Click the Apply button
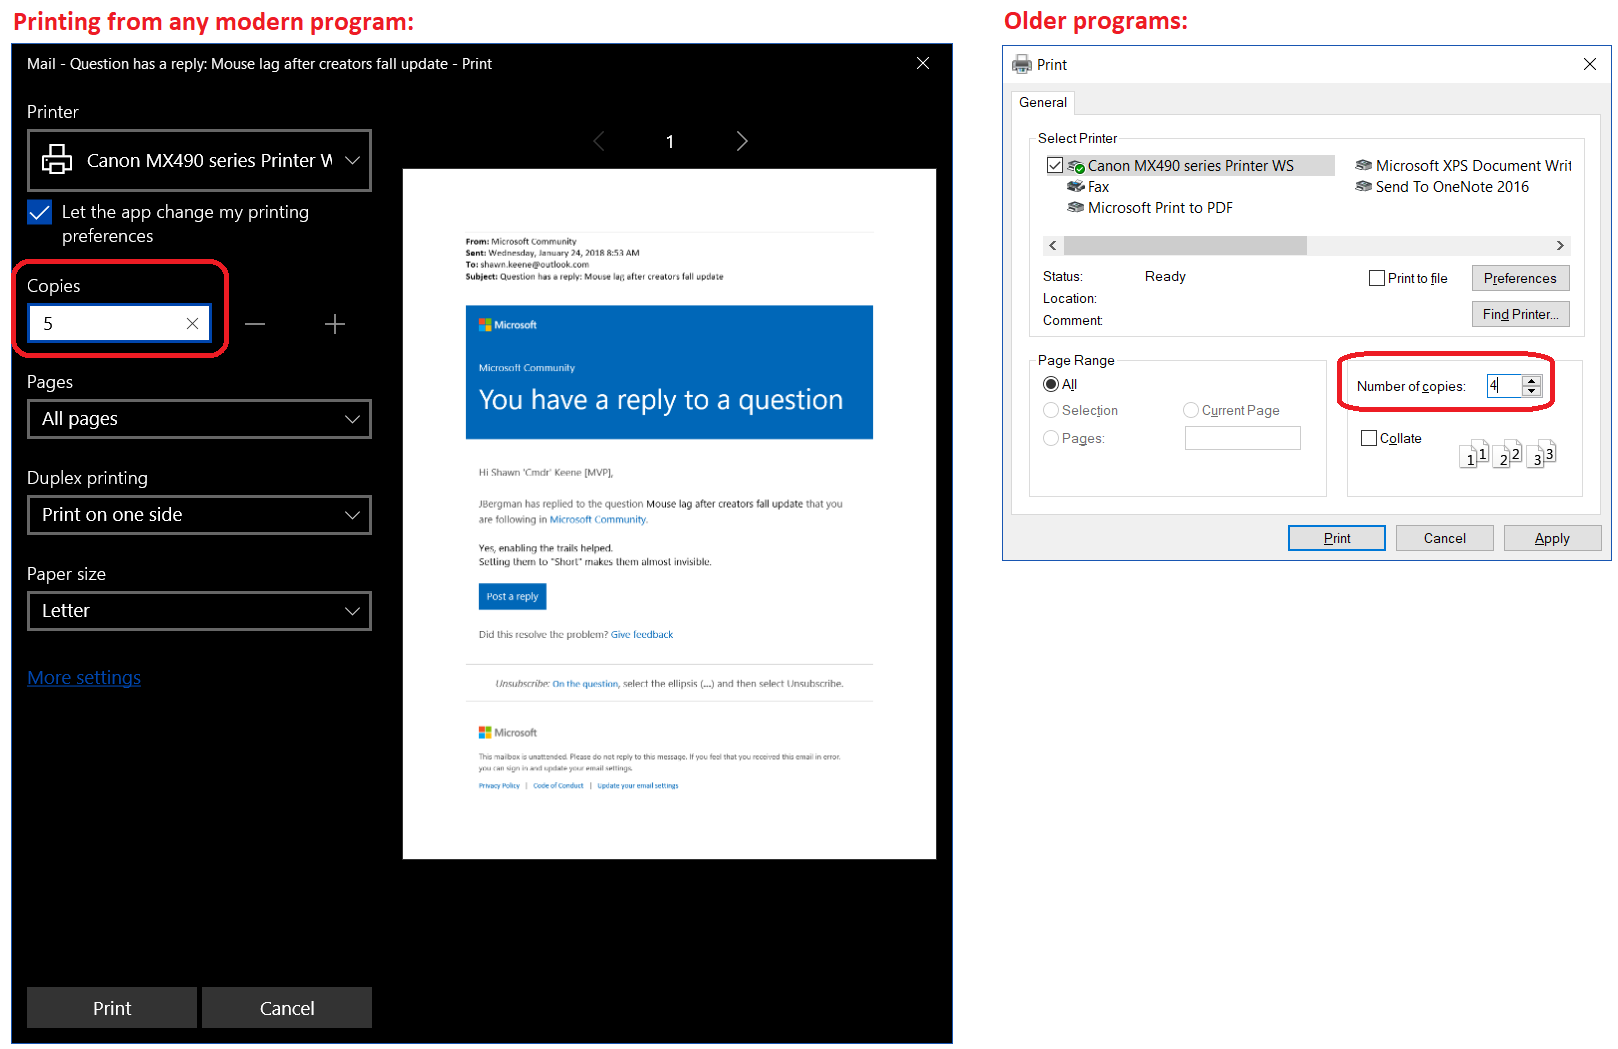The width and height of the screenshot is (1618, 1049). pos(1552,538)
